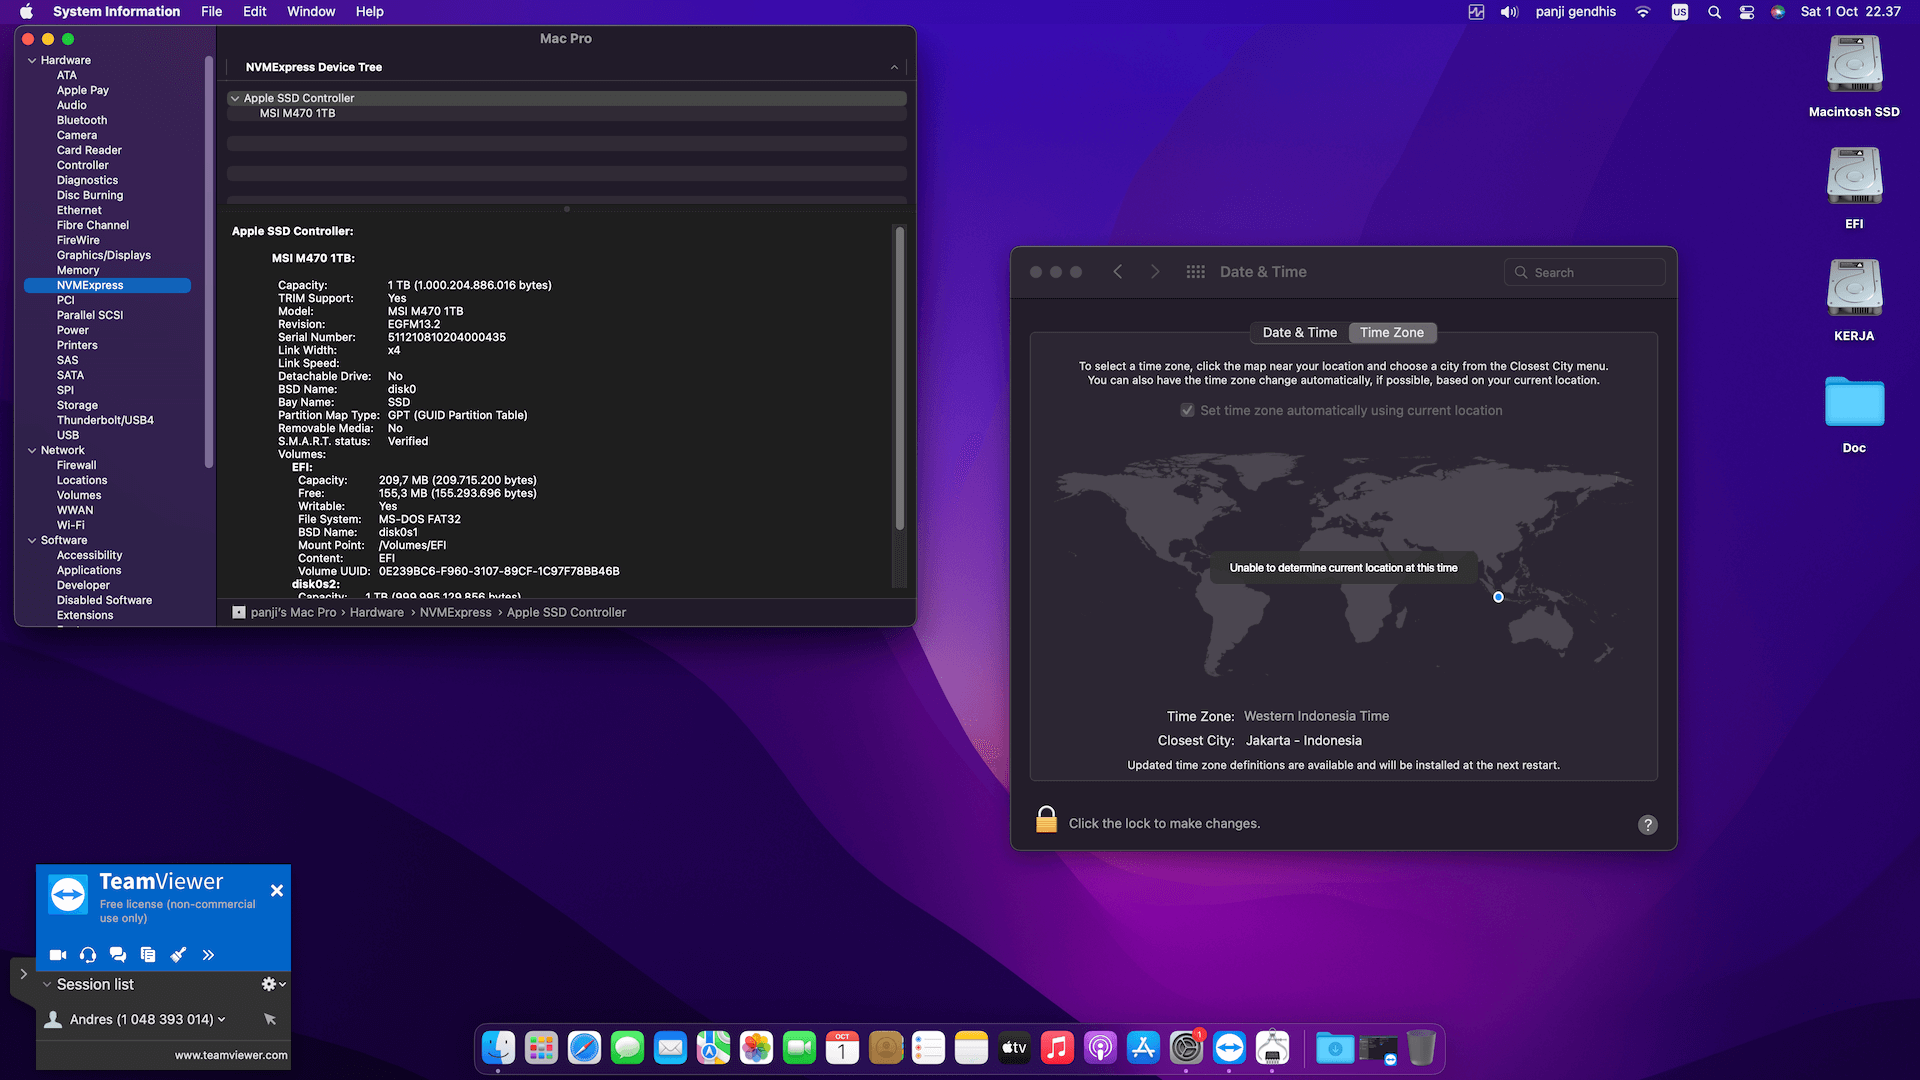Viewport: 1920px width, 1080px height.
Task: Click Hardware in the path bar
Action: [x=377, y=612]
